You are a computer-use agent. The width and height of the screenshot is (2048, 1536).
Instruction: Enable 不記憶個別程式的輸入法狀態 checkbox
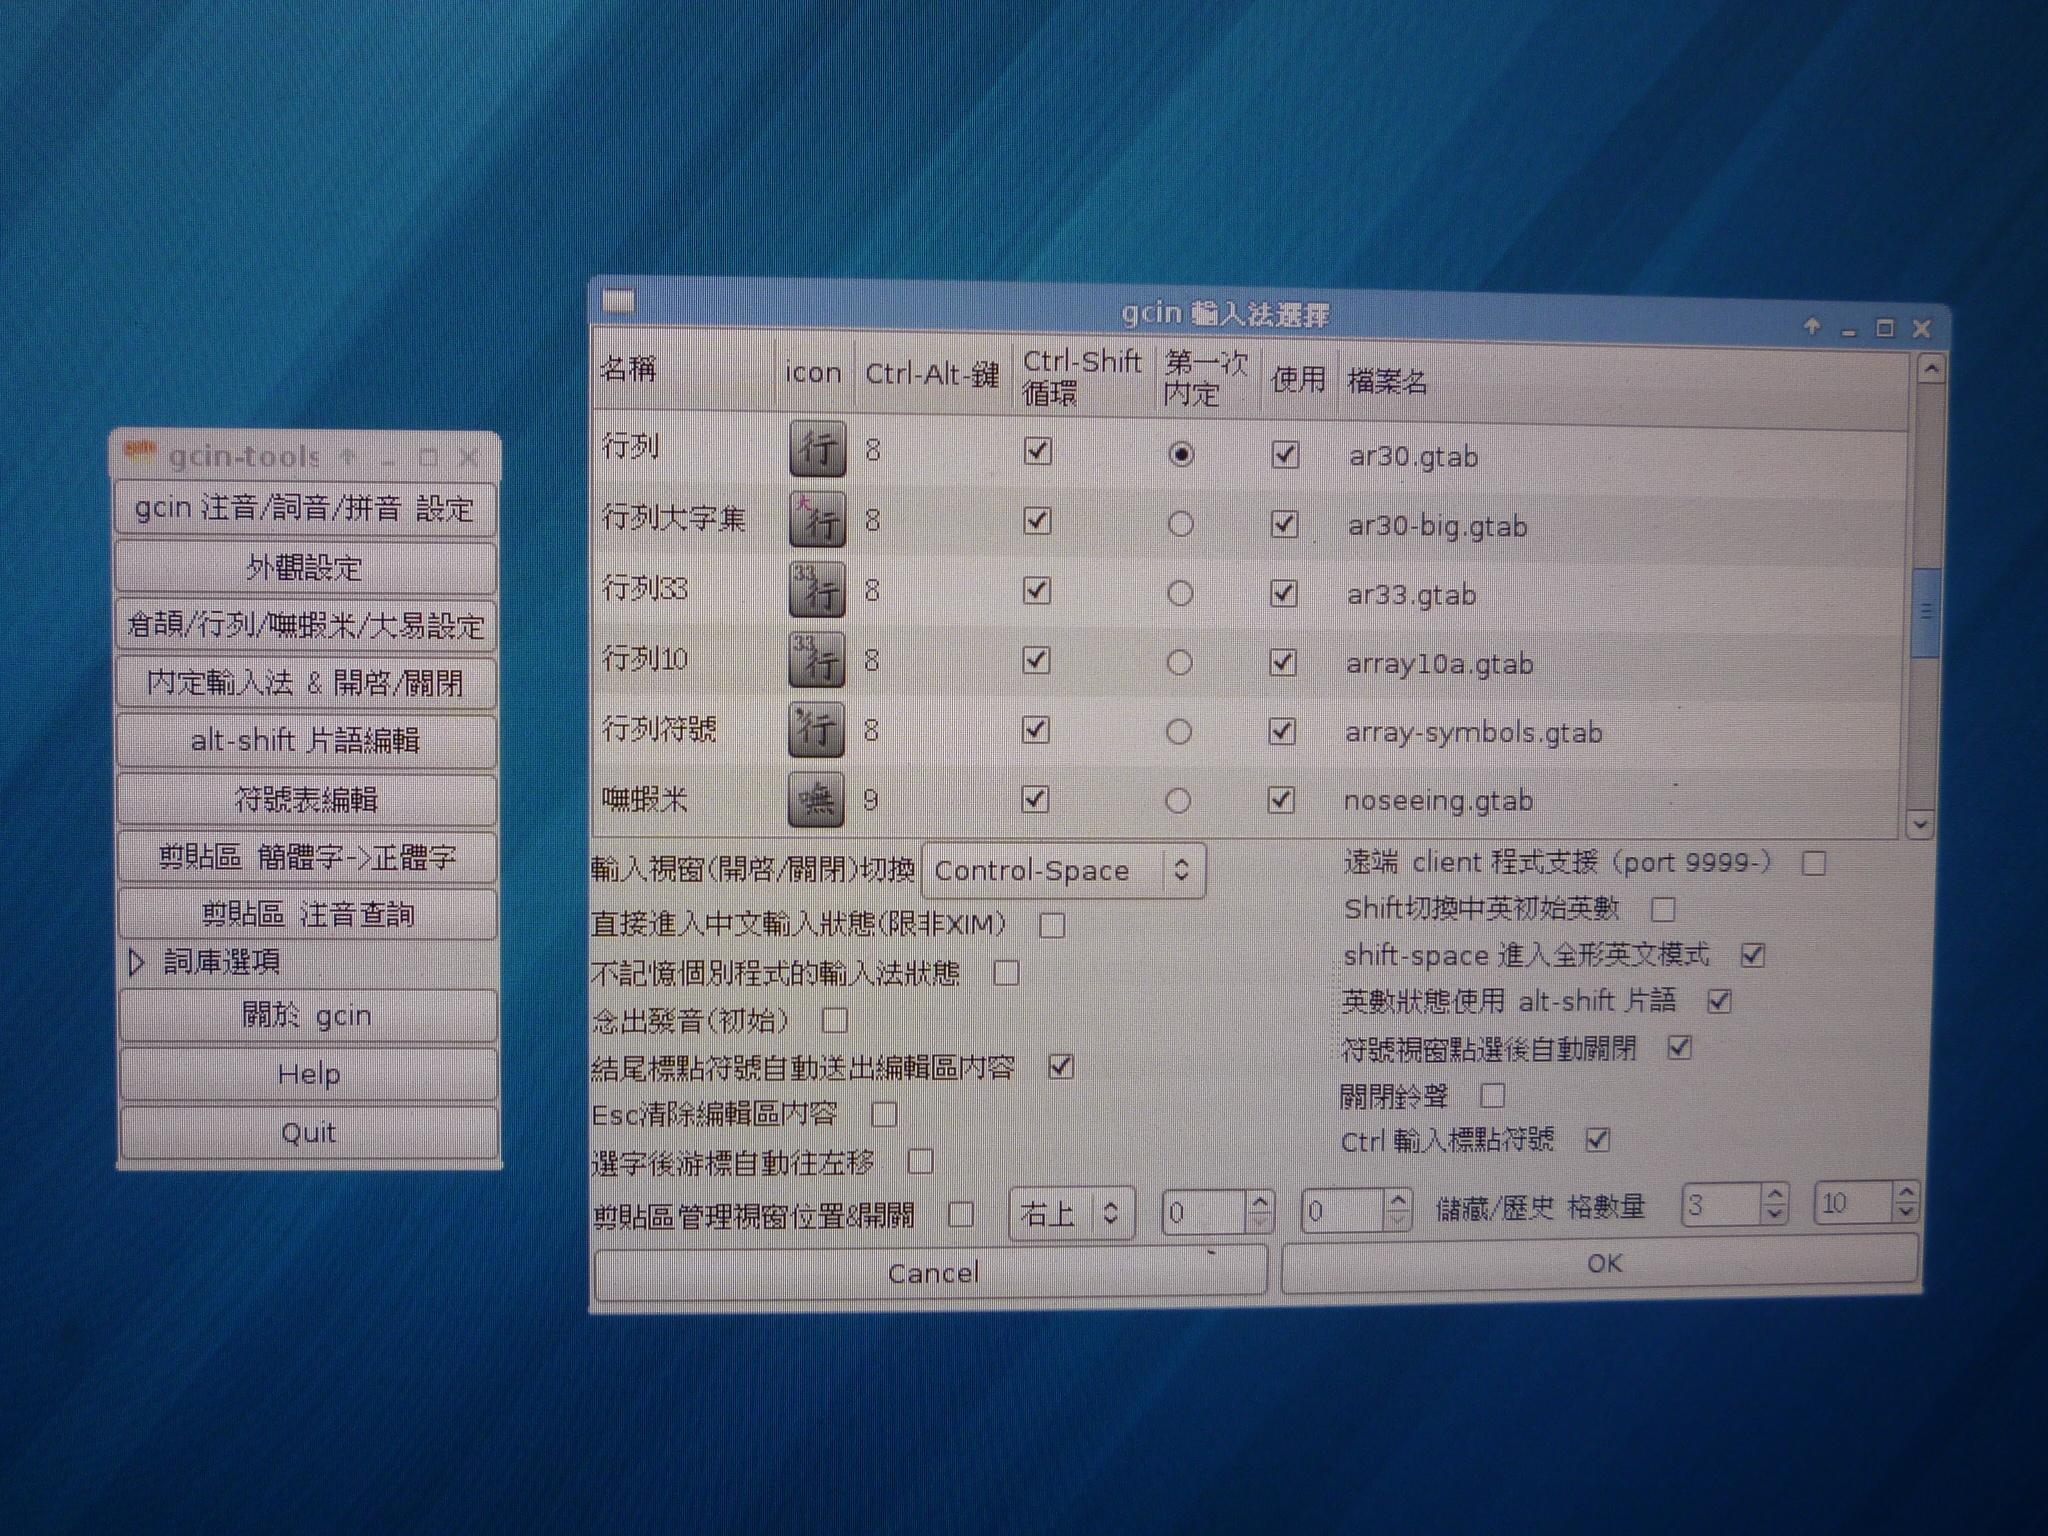(x=1007, y=972)
